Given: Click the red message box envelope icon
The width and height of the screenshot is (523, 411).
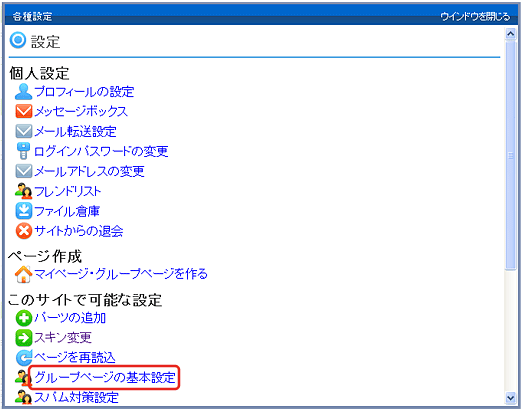Looking at the screenshot, I should 24,111.
